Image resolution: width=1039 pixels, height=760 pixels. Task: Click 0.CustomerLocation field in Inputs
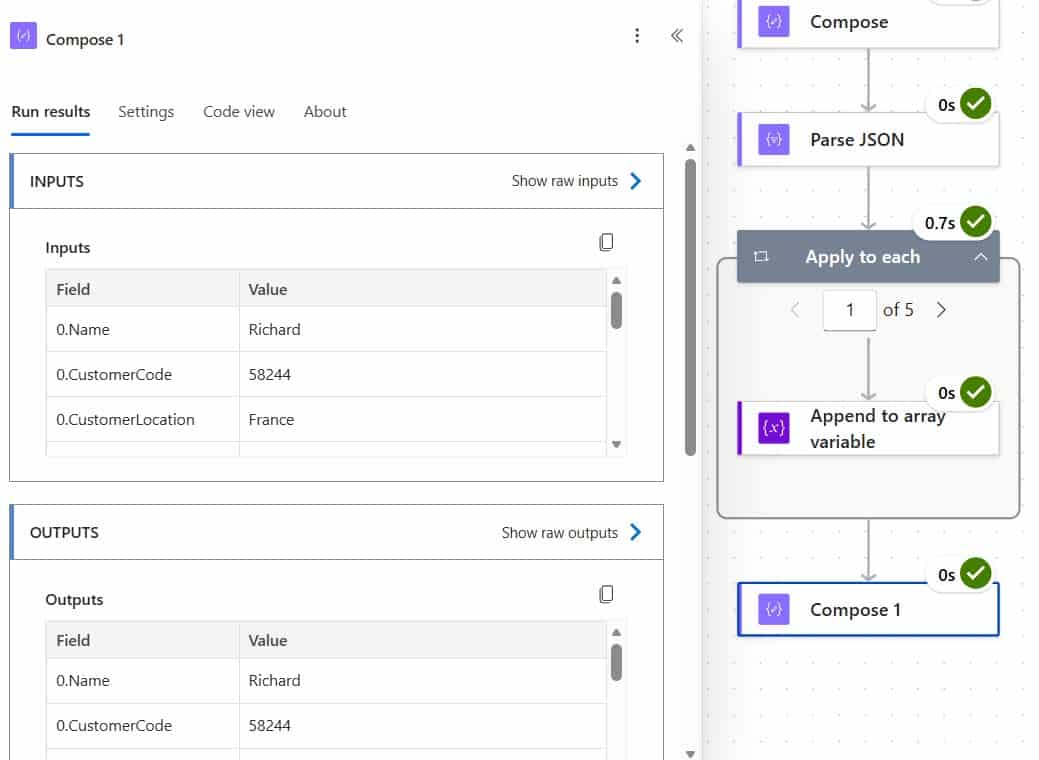coord(125,419)
